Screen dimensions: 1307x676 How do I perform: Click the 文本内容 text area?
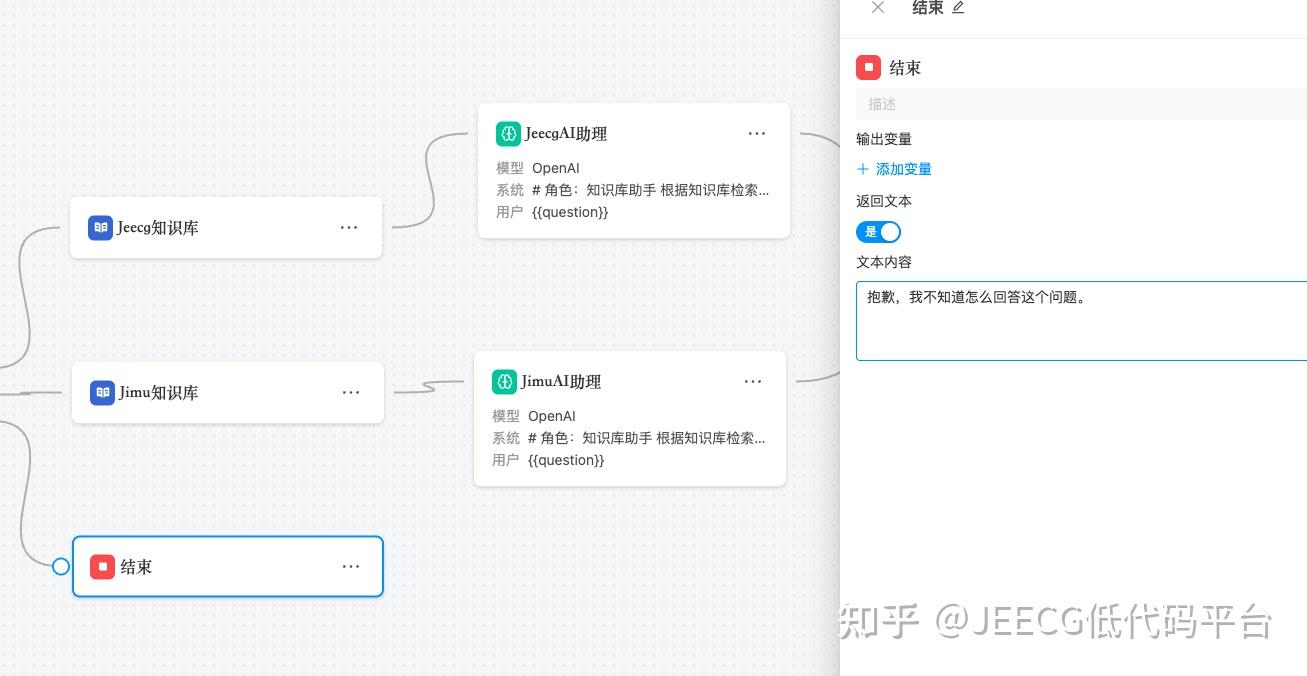[x=1081, y=321]
